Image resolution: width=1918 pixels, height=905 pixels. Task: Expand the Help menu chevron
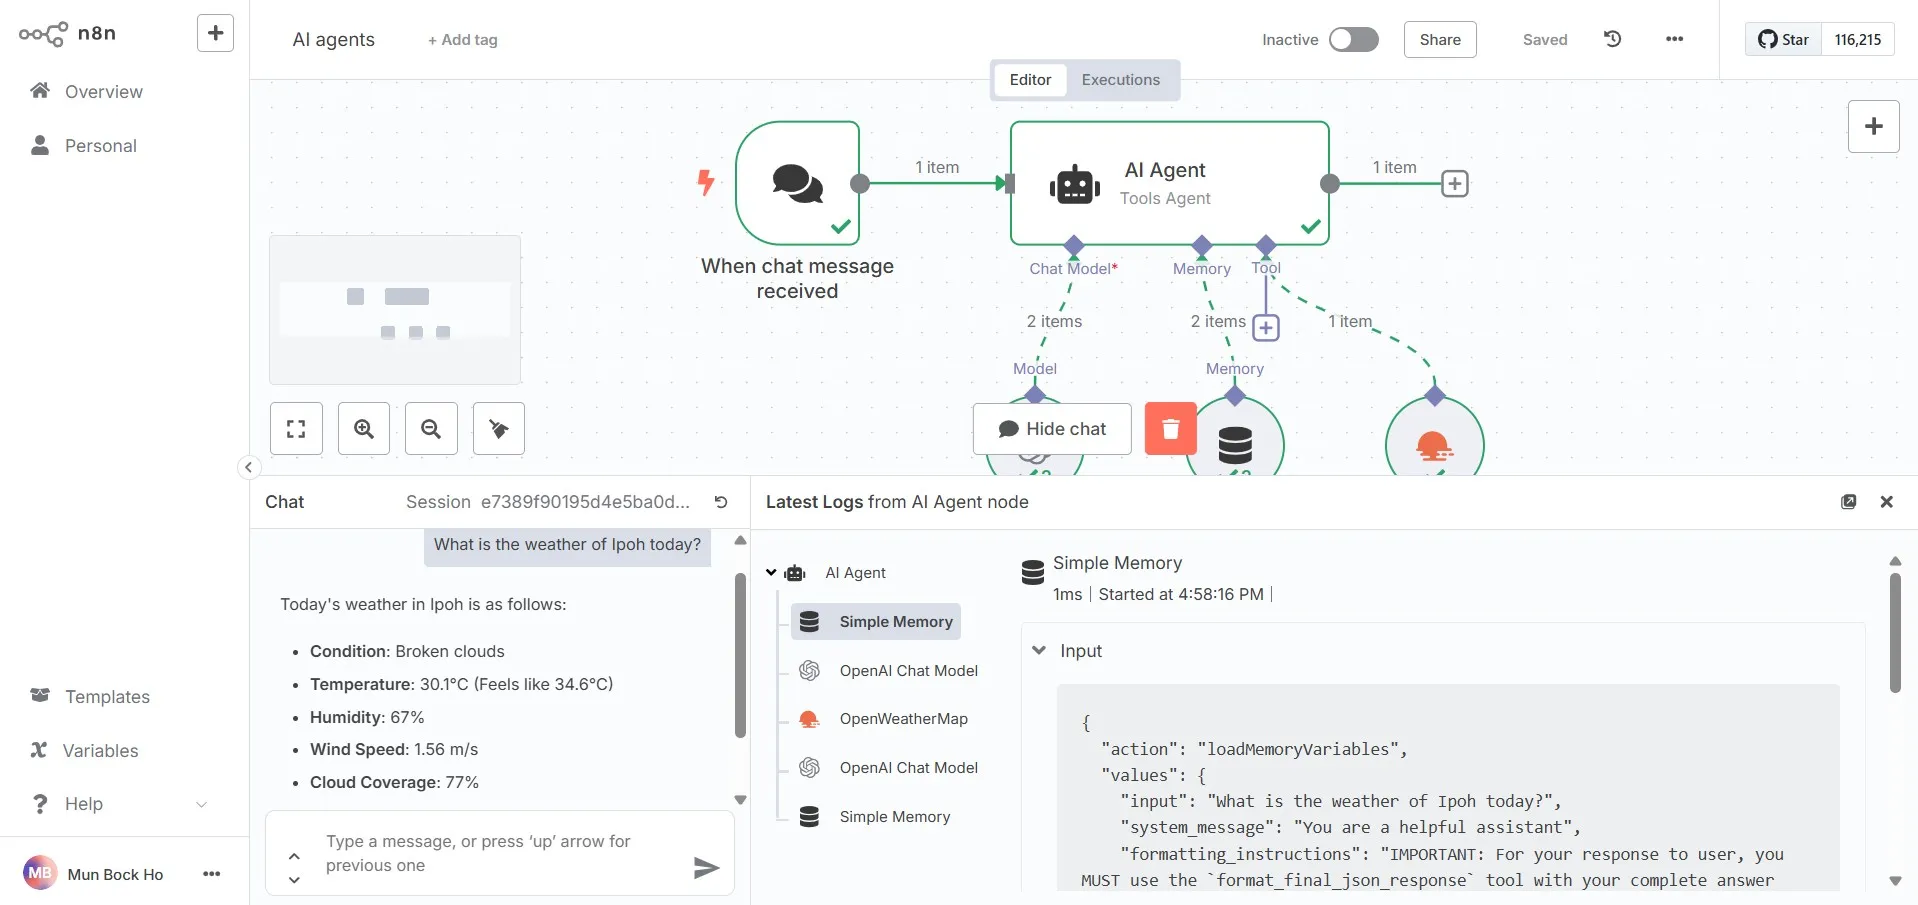click(202, 804)
